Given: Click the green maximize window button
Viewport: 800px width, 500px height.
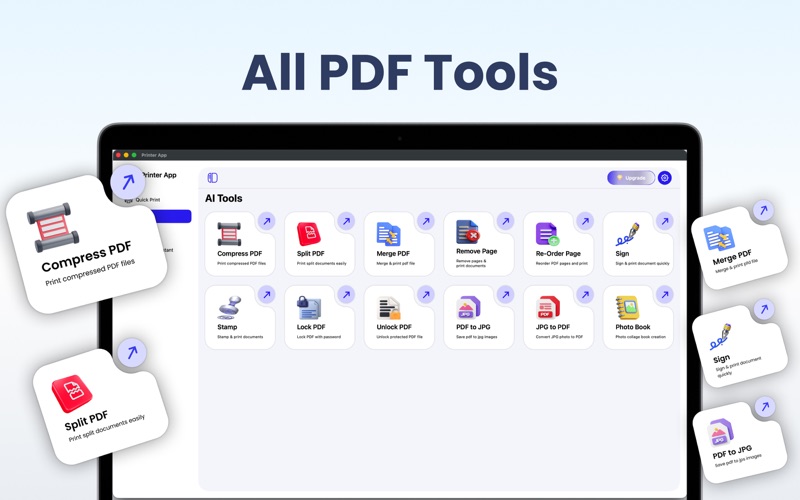Looking at the screenshot, I should [134, 155].
